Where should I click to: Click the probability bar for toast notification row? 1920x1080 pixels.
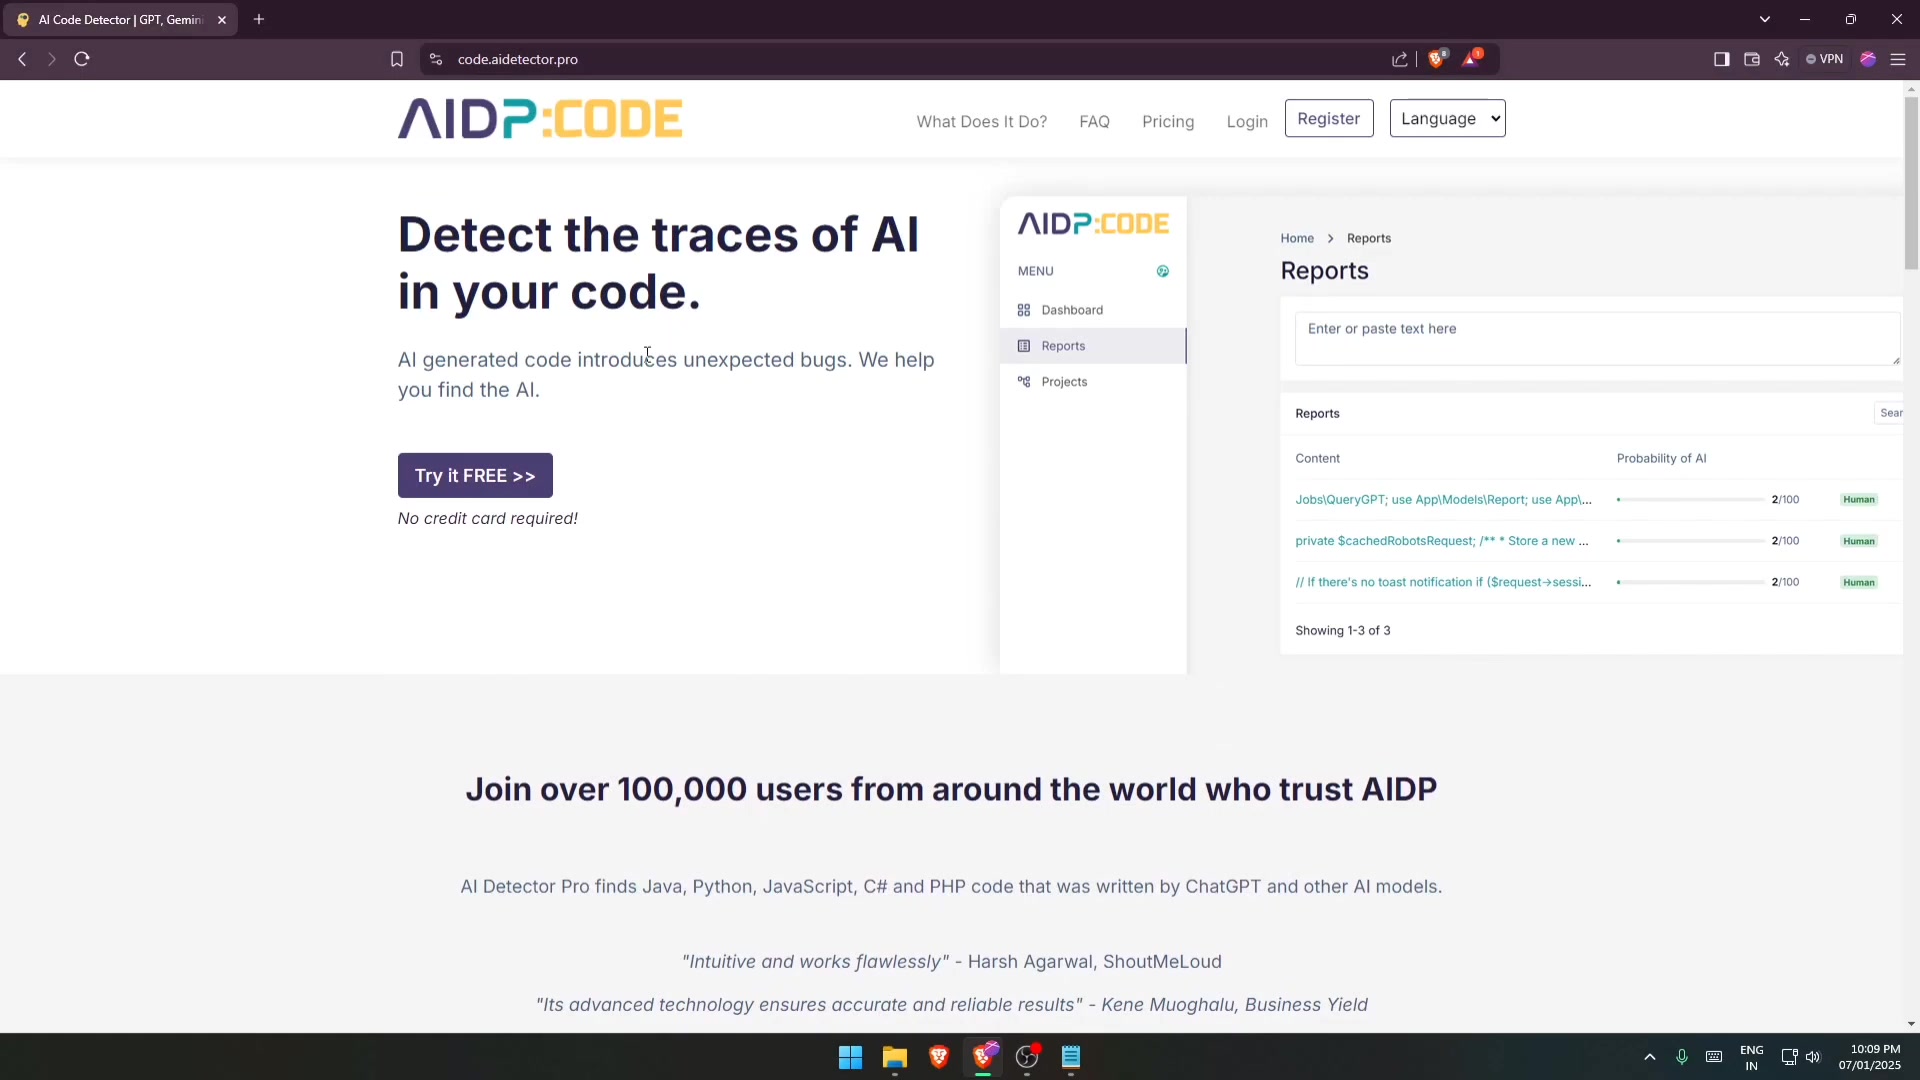(1690, 582)
